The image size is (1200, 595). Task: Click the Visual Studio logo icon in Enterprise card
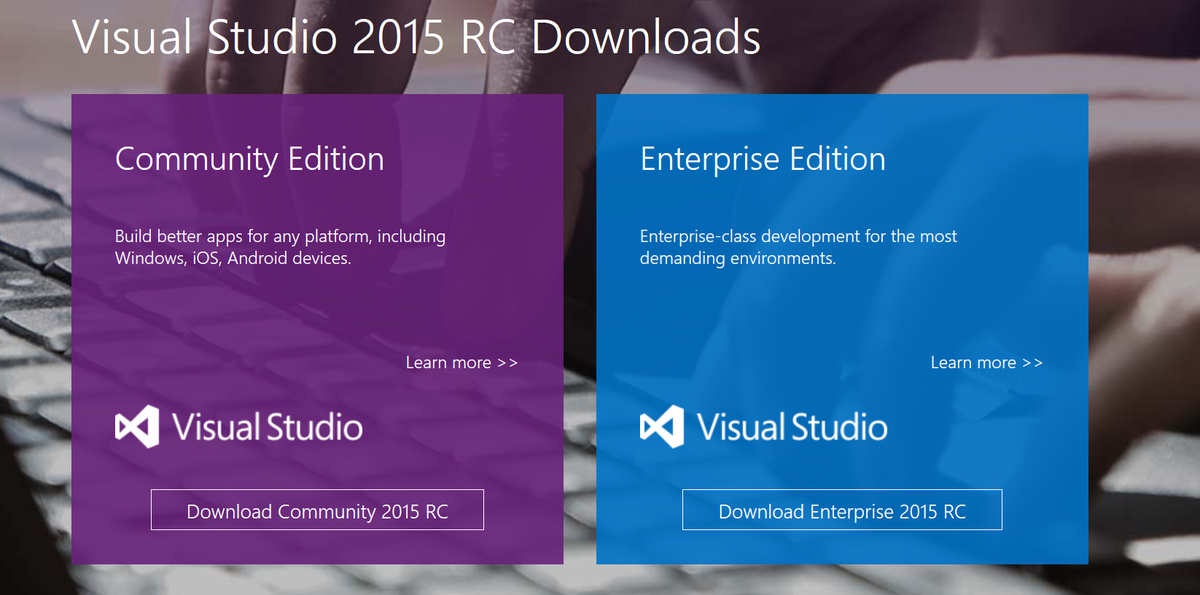662,427
